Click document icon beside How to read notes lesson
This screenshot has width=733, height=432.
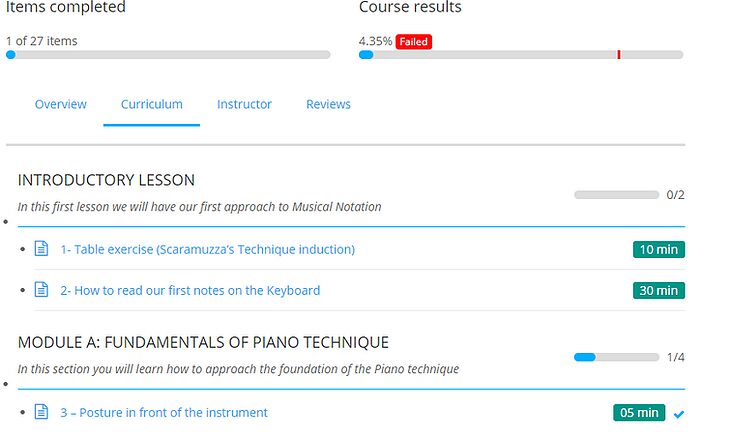(42, 290)
